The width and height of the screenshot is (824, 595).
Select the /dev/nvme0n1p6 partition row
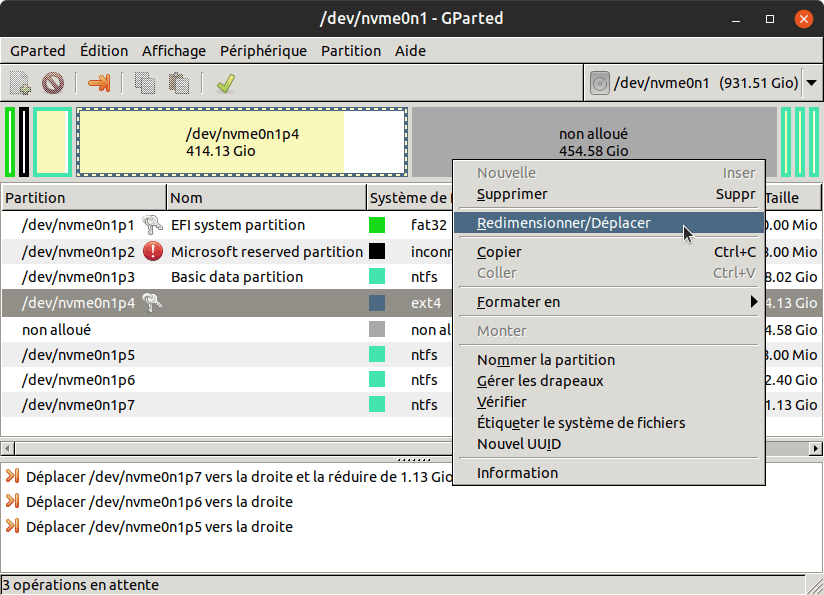(78, 380)
